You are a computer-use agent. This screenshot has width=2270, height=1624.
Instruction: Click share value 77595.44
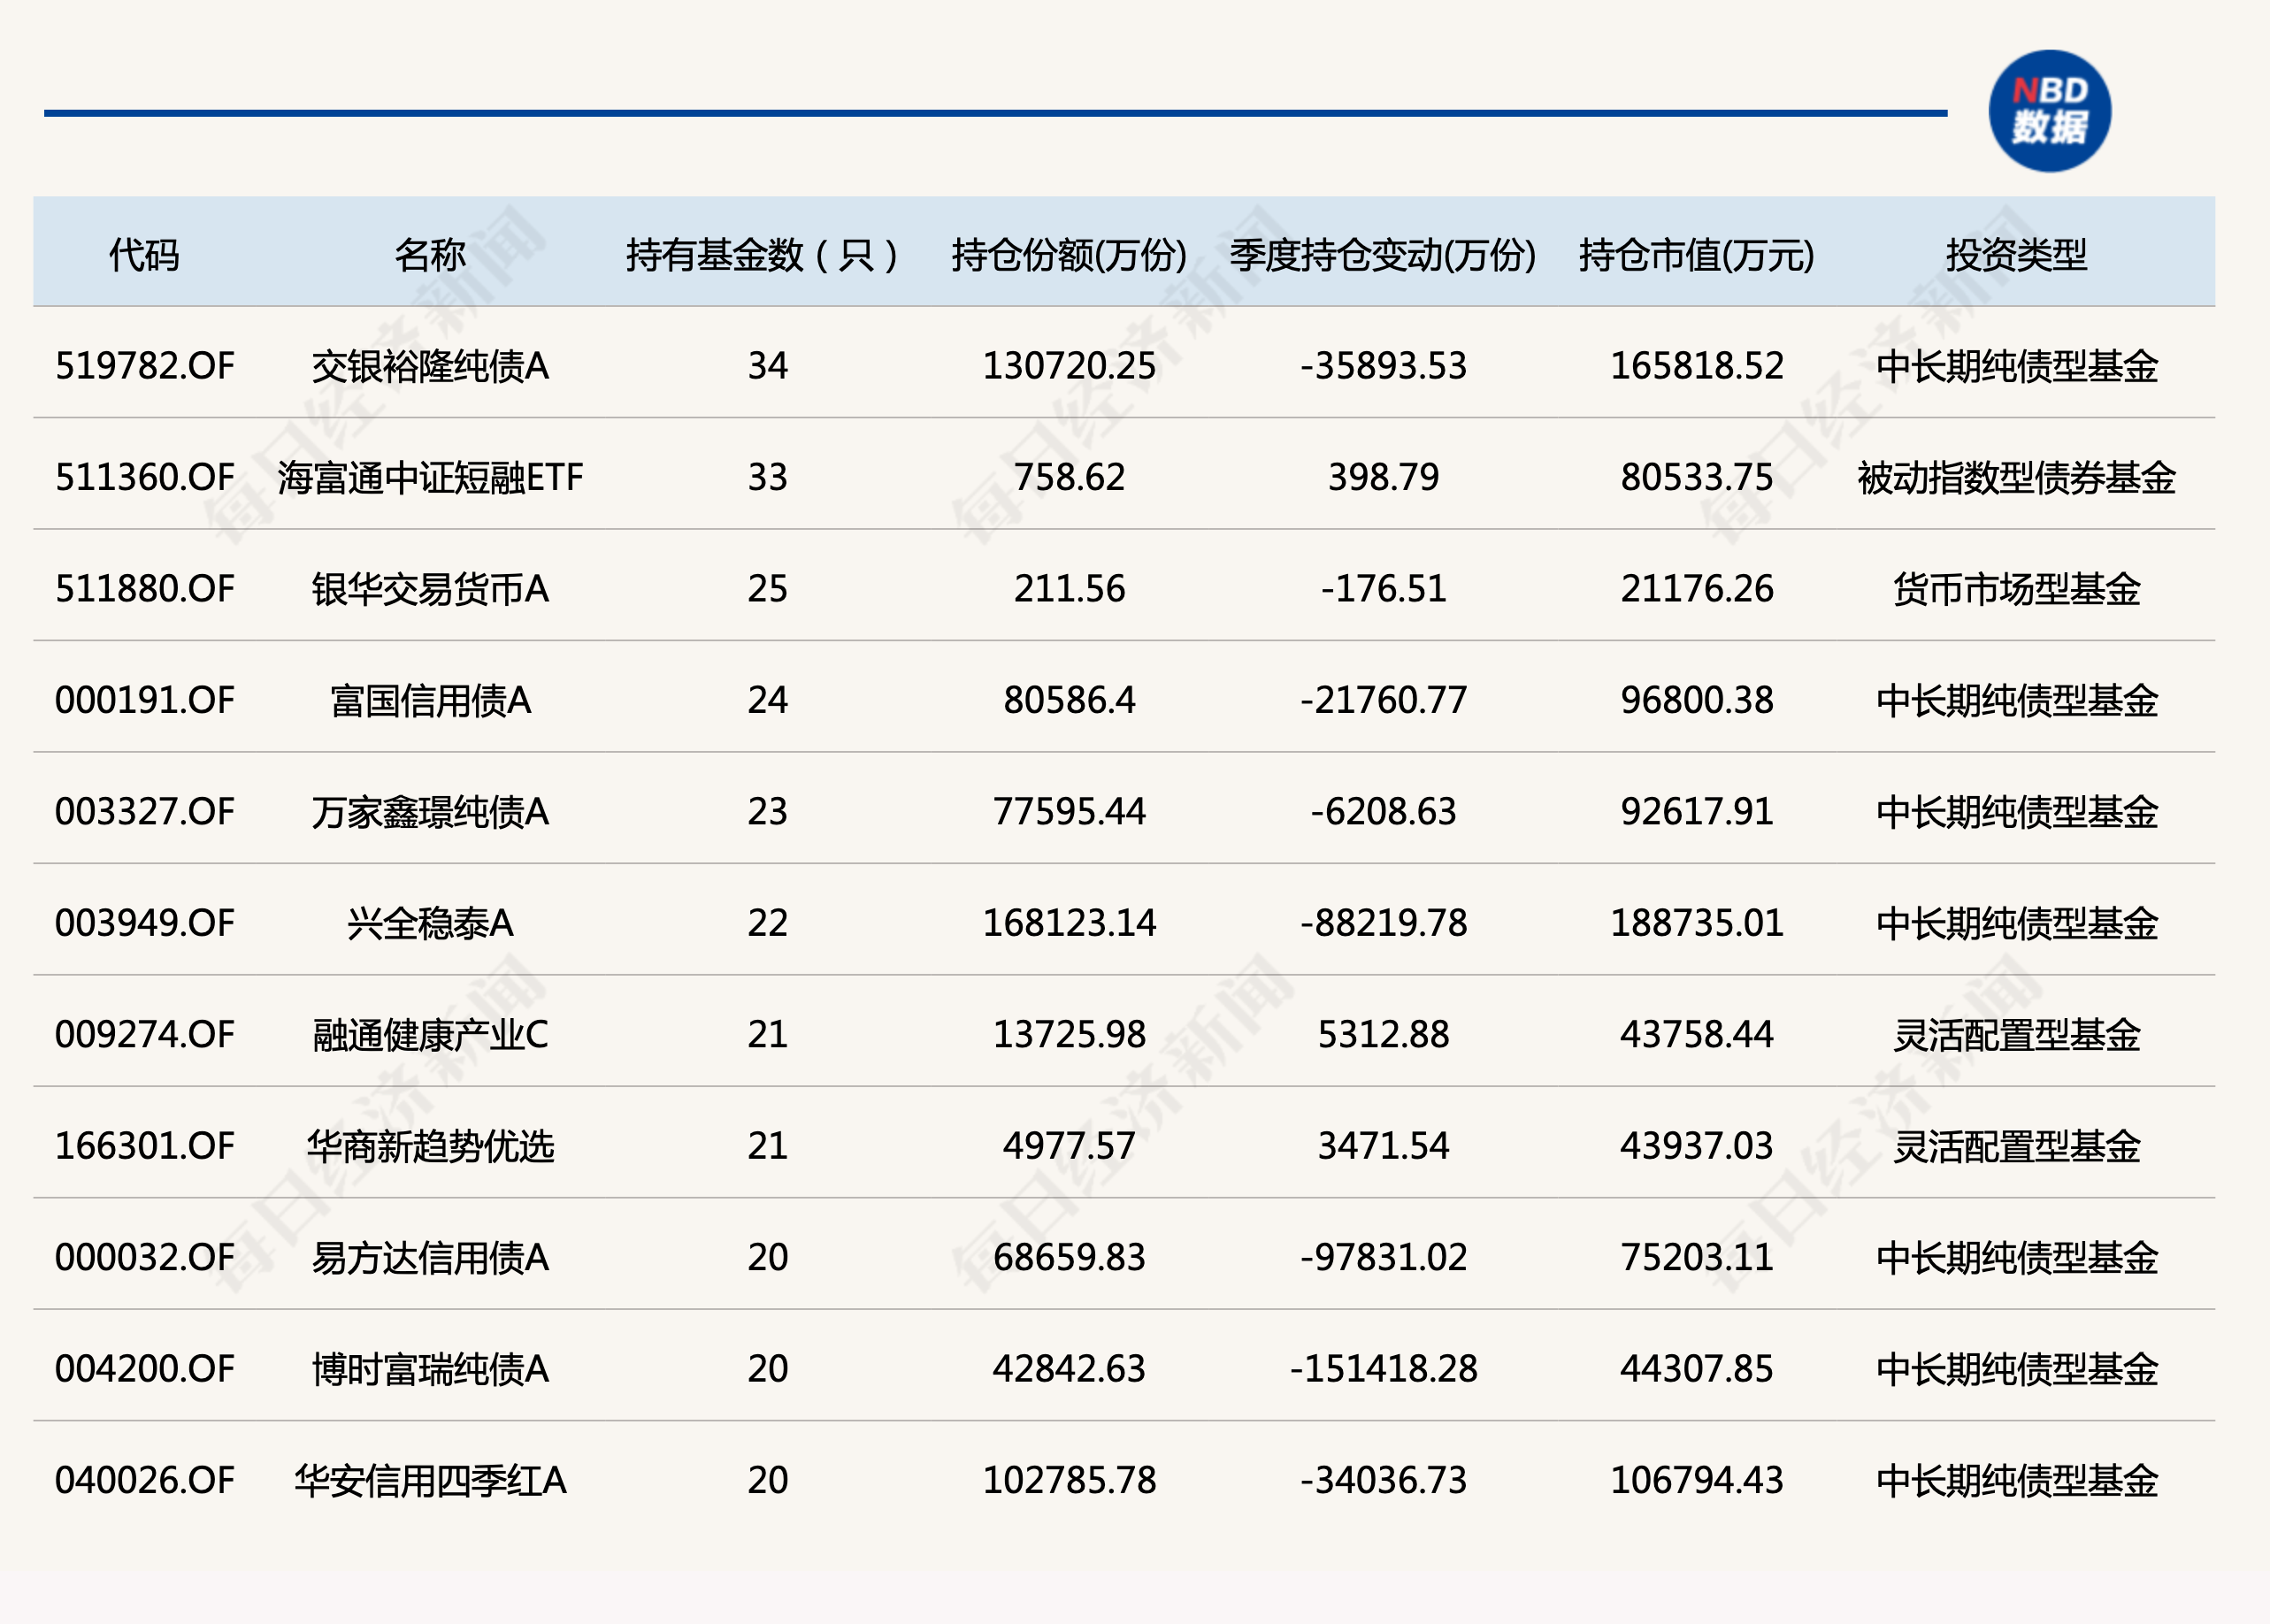1069,811
